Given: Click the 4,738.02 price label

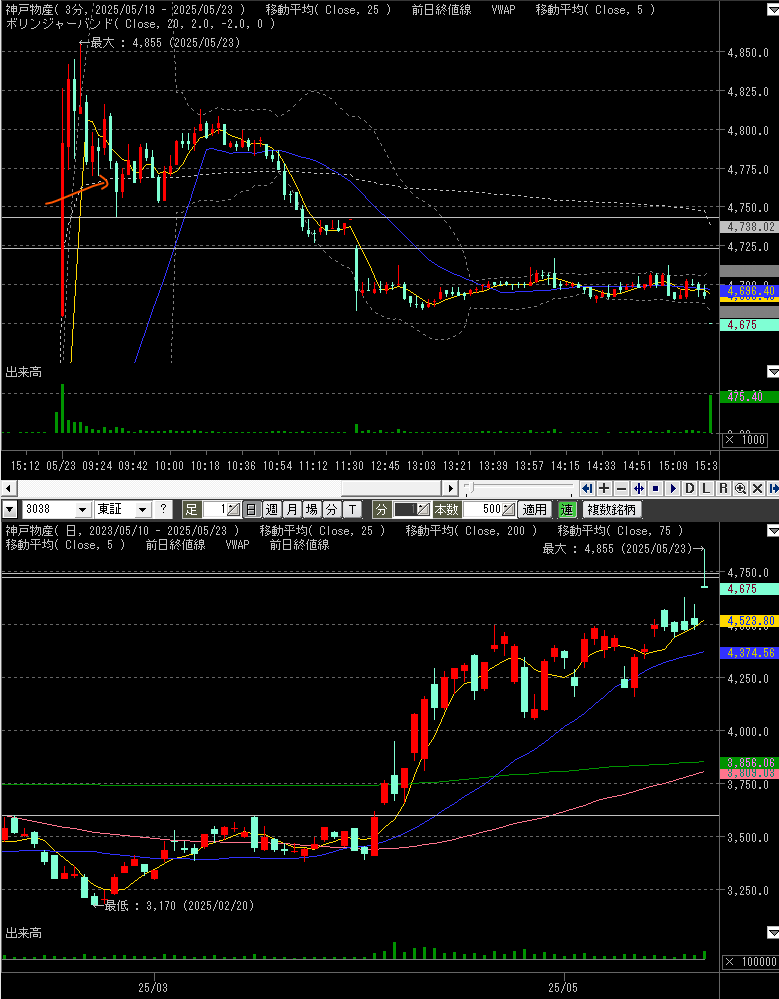Looking at the screenshot, I should (749, 227).
